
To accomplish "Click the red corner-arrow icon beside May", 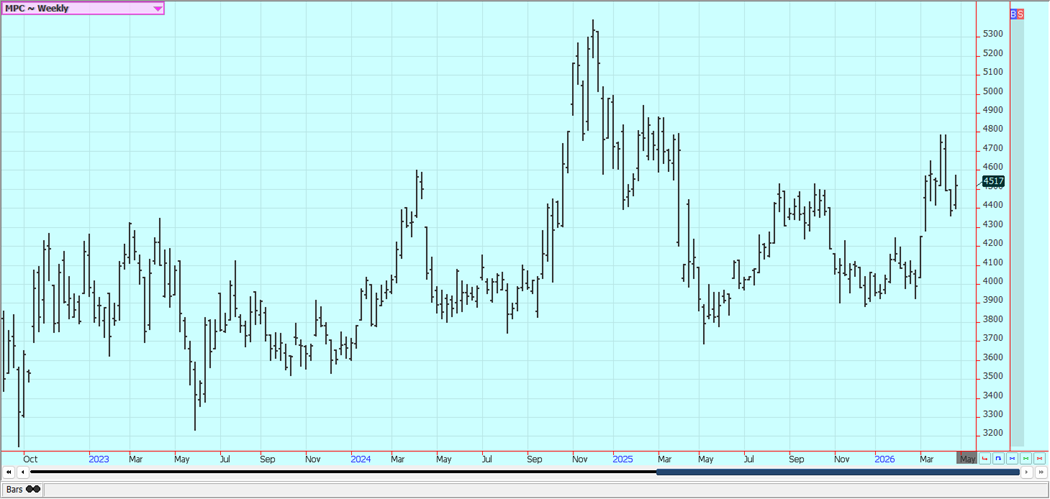I will click(985, 459).
